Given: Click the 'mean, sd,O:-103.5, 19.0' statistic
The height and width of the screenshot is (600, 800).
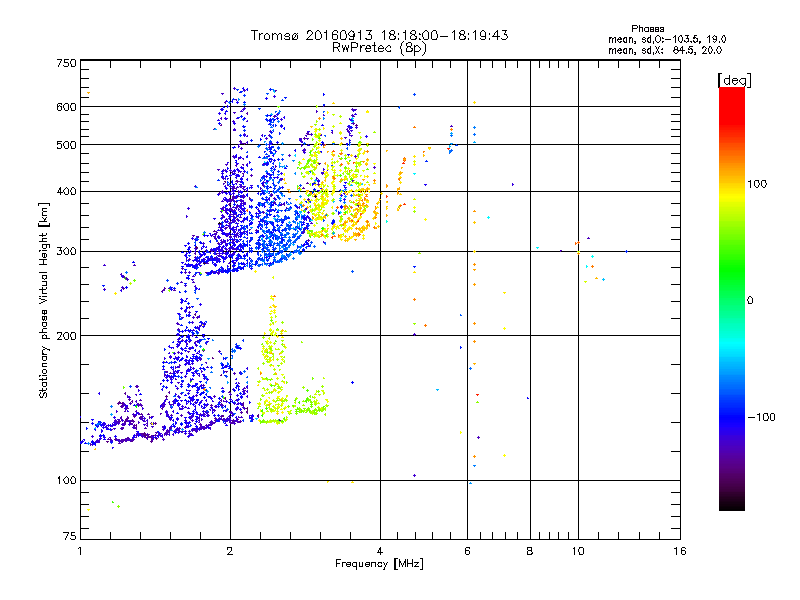Looking at the screenshot, I should point(667,39).
